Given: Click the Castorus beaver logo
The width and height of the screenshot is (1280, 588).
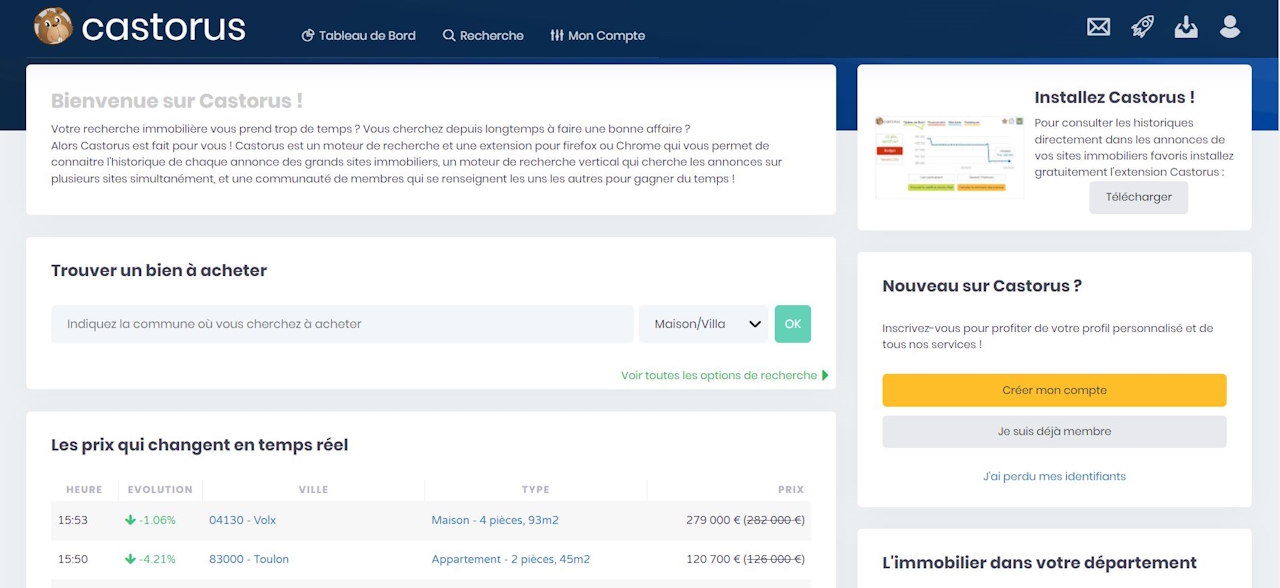Looking at the screenshot, I should click(53, 27).
